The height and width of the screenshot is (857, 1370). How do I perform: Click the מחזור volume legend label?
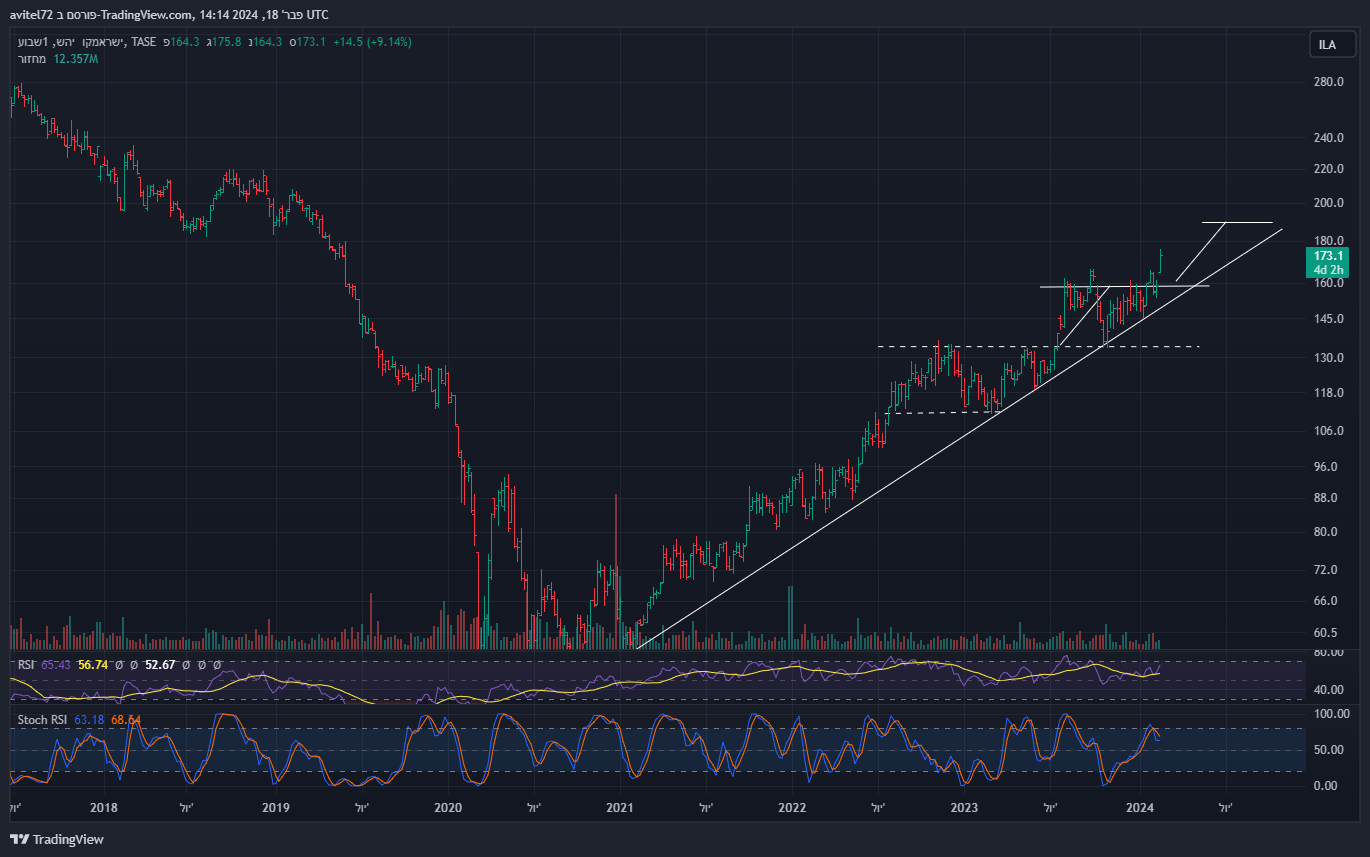32,59
